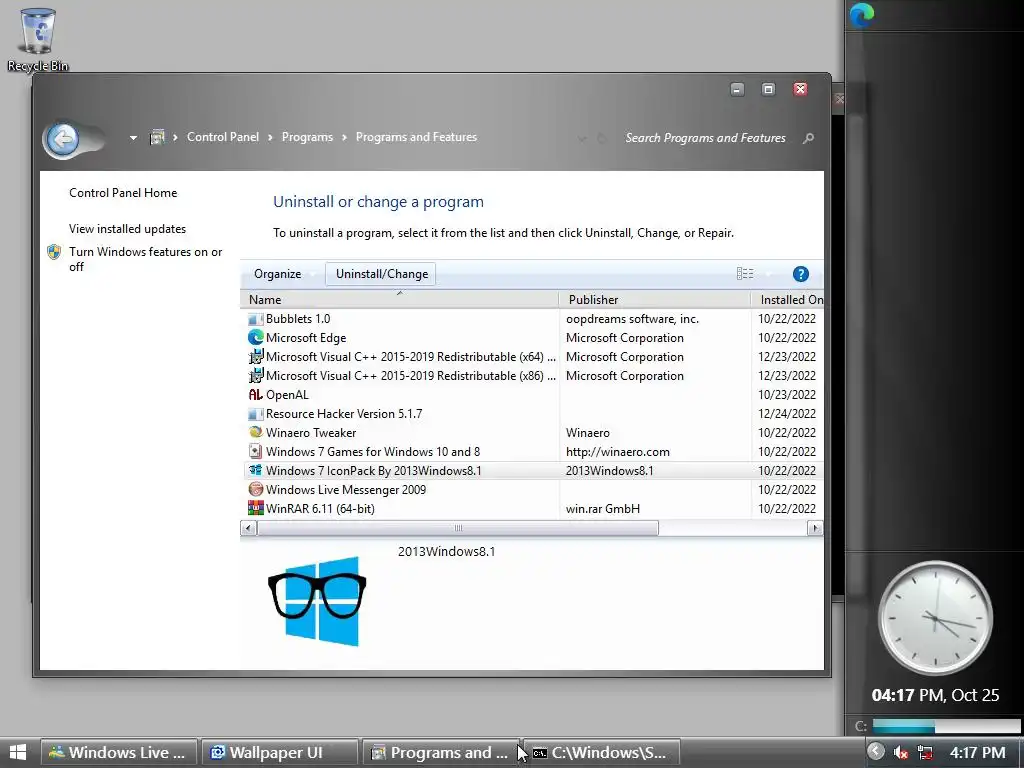Open the Help question mark button
Image resolution: width=1024 pixels, height=768 pixels.
point(801,274)
